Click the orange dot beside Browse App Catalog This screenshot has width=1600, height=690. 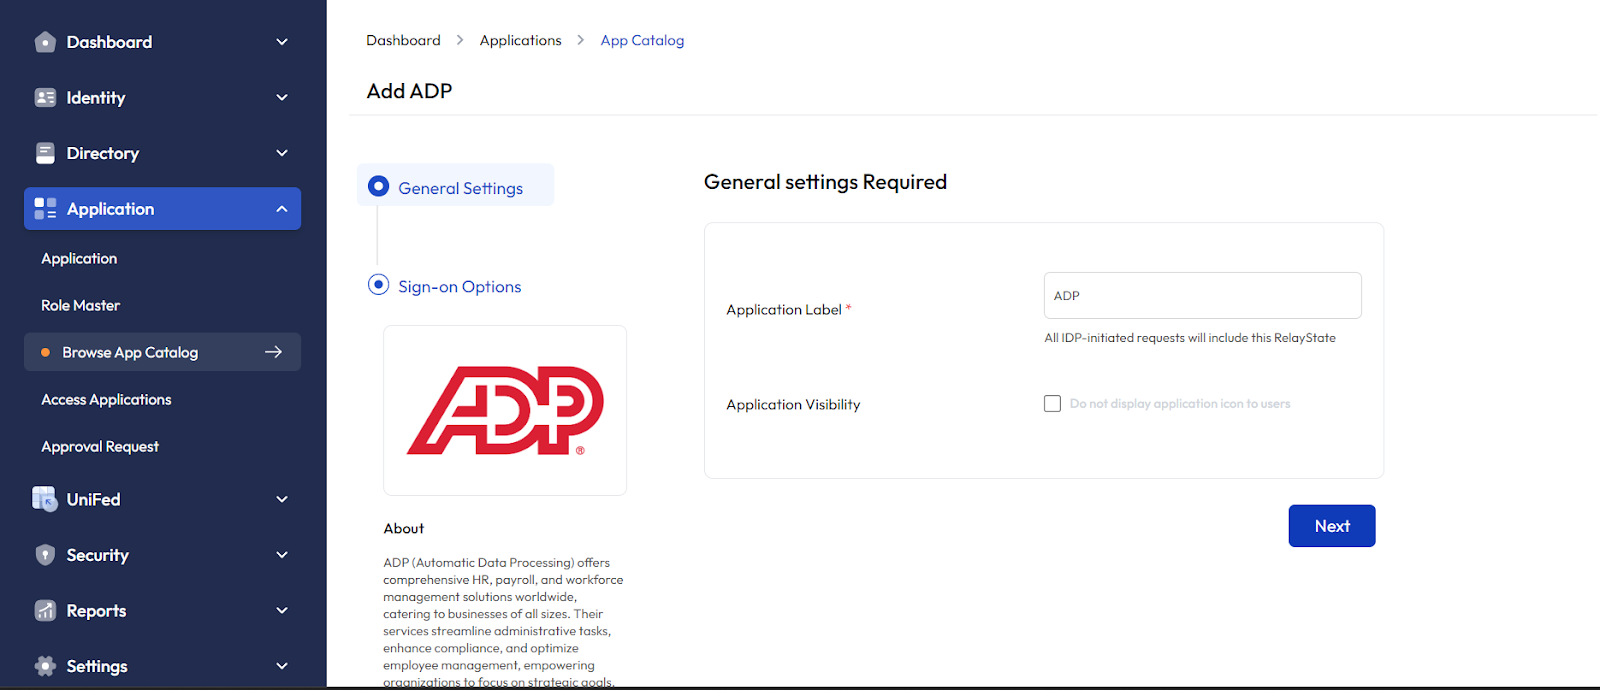45,352
